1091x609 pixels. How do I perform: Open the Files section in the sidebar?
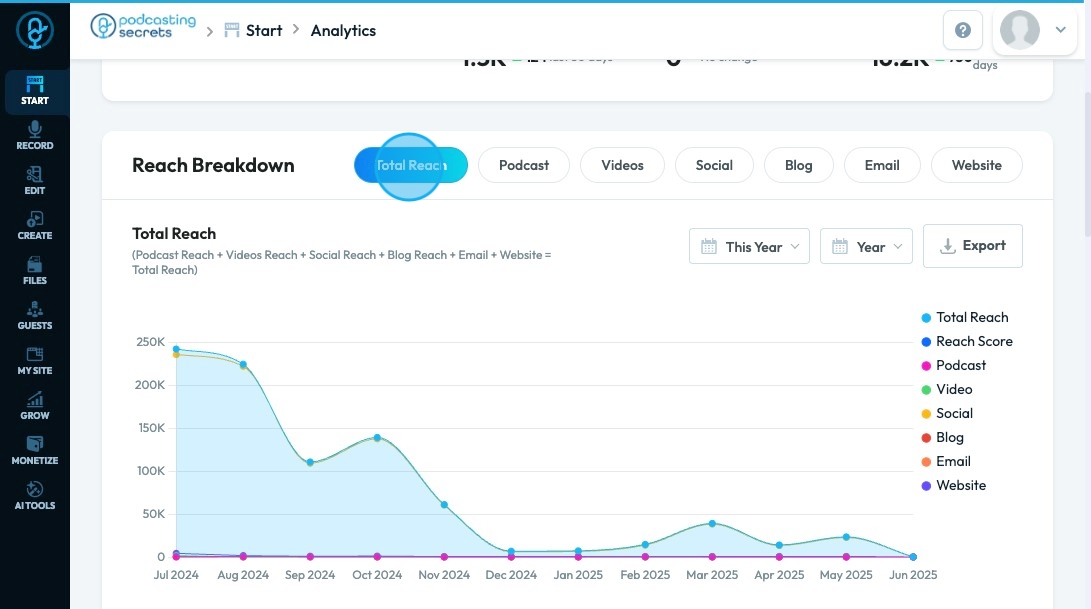35,271
